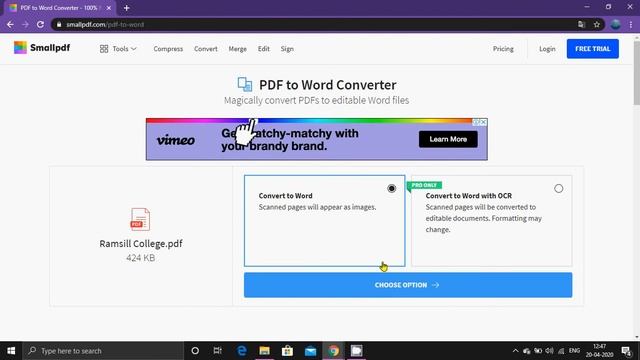Close the PDF to Word Converter tab
The image size is (640, 360).
(x=109, y=8)
